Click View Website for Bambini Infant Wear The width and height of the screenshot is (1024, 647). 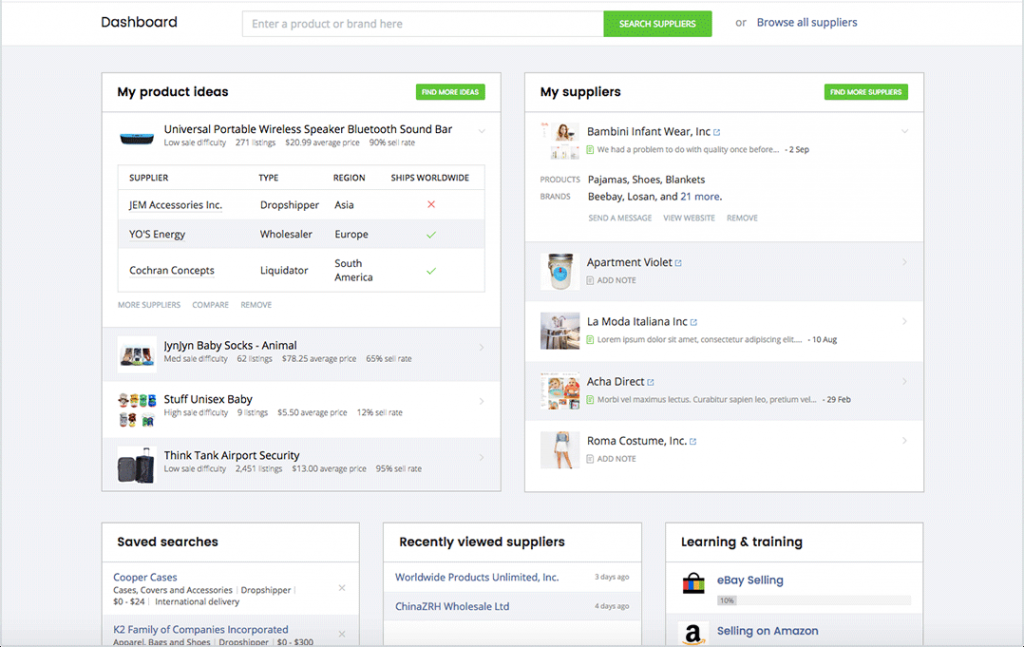point(689,218)
